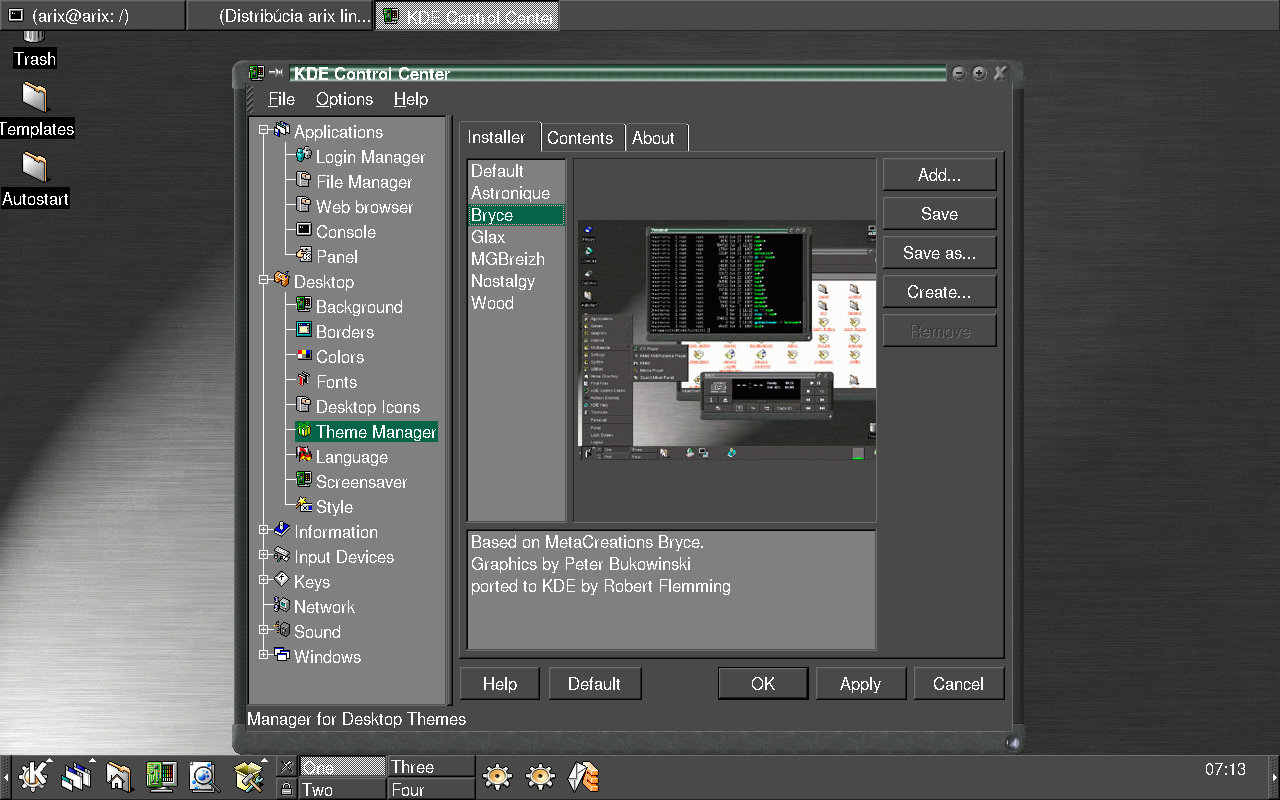Select the Colors module icon
The width and height of the screenshot is (1280, 800).
click(304, 356)
